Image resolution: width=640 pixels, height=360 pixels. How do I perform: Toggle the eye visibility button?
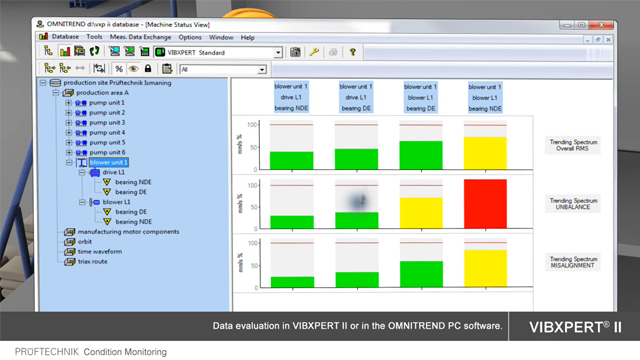tap(133, 69)
